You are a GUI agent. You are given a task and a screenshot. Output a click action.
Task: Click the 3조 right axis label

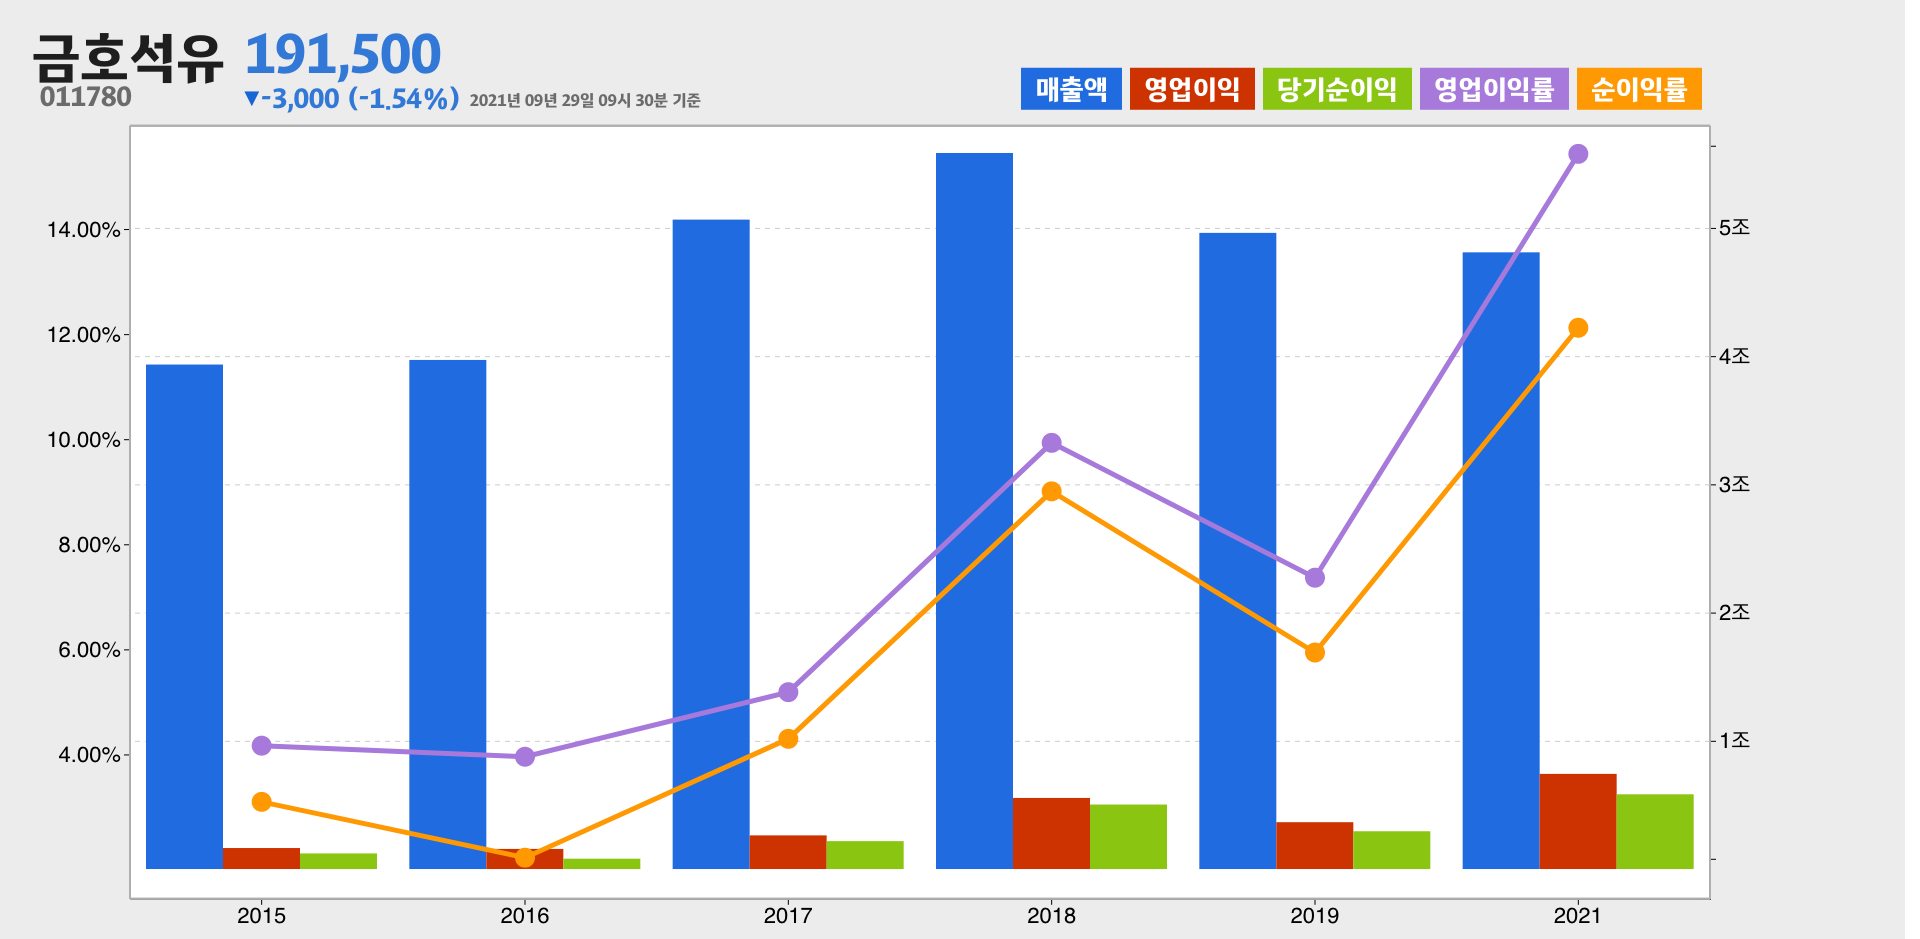click(x=1735, y=484)
